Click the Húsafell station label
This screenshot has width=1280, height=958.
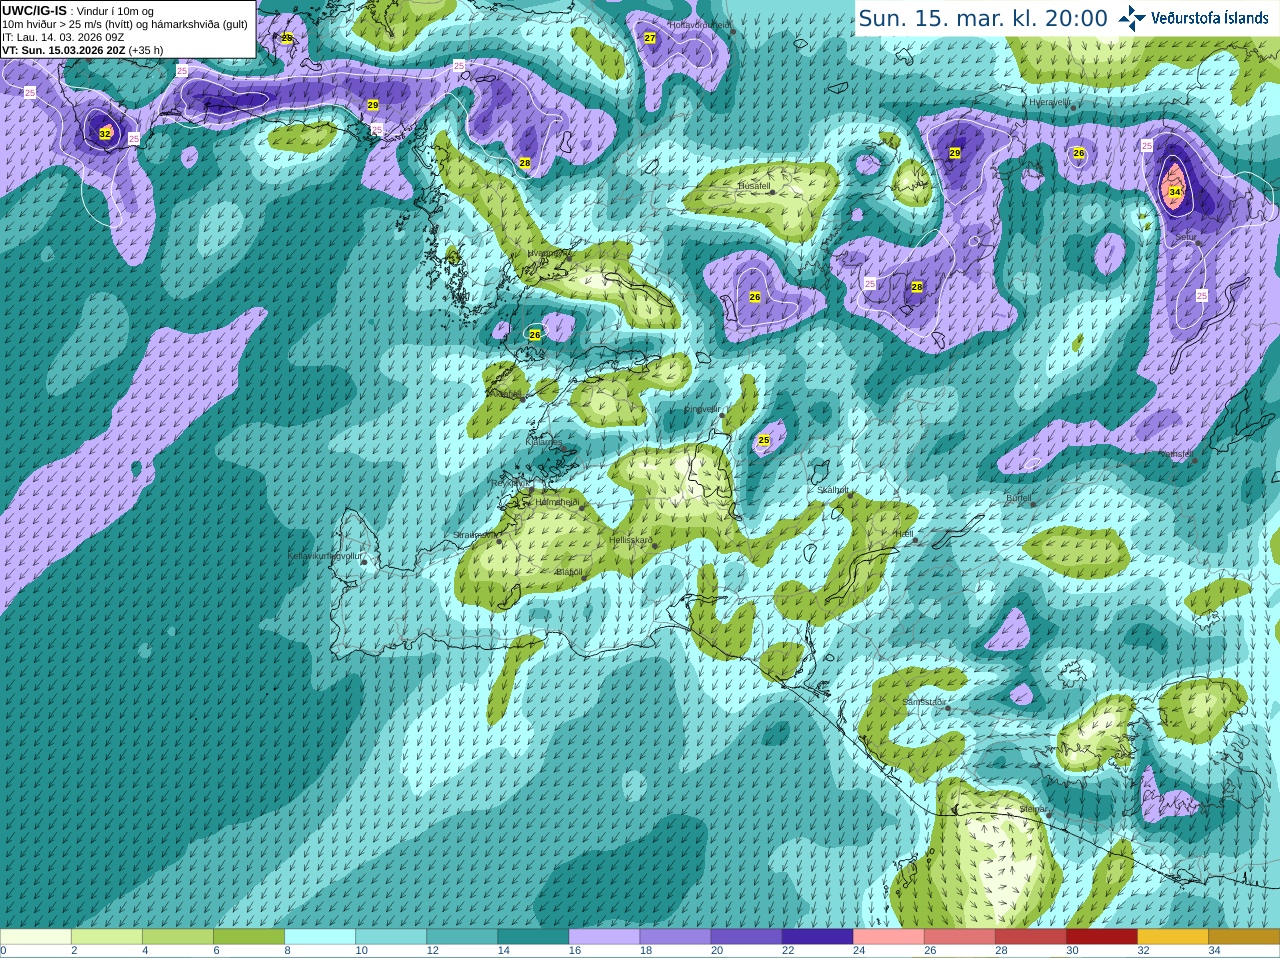754,186
